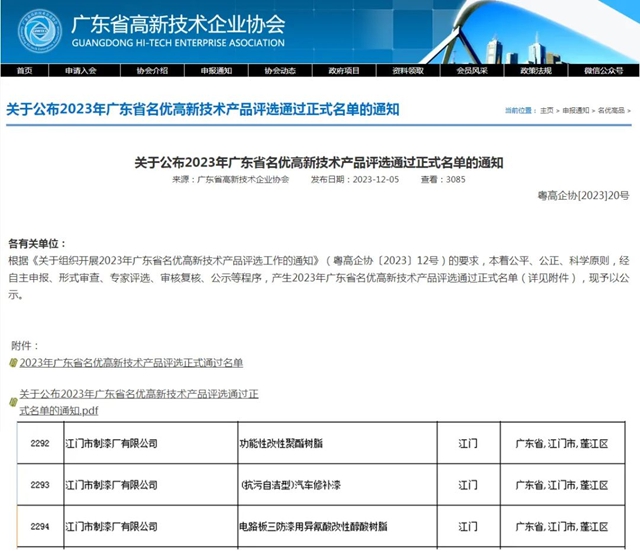The width and height of the screenshot is (640, 556).
Task: Click table cell 2292
Action: tap(40, 443)
